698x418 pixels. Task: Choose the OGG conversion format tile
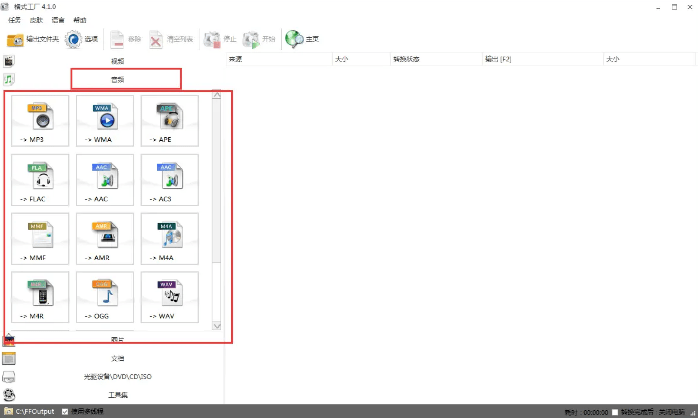tap(105, 297)
